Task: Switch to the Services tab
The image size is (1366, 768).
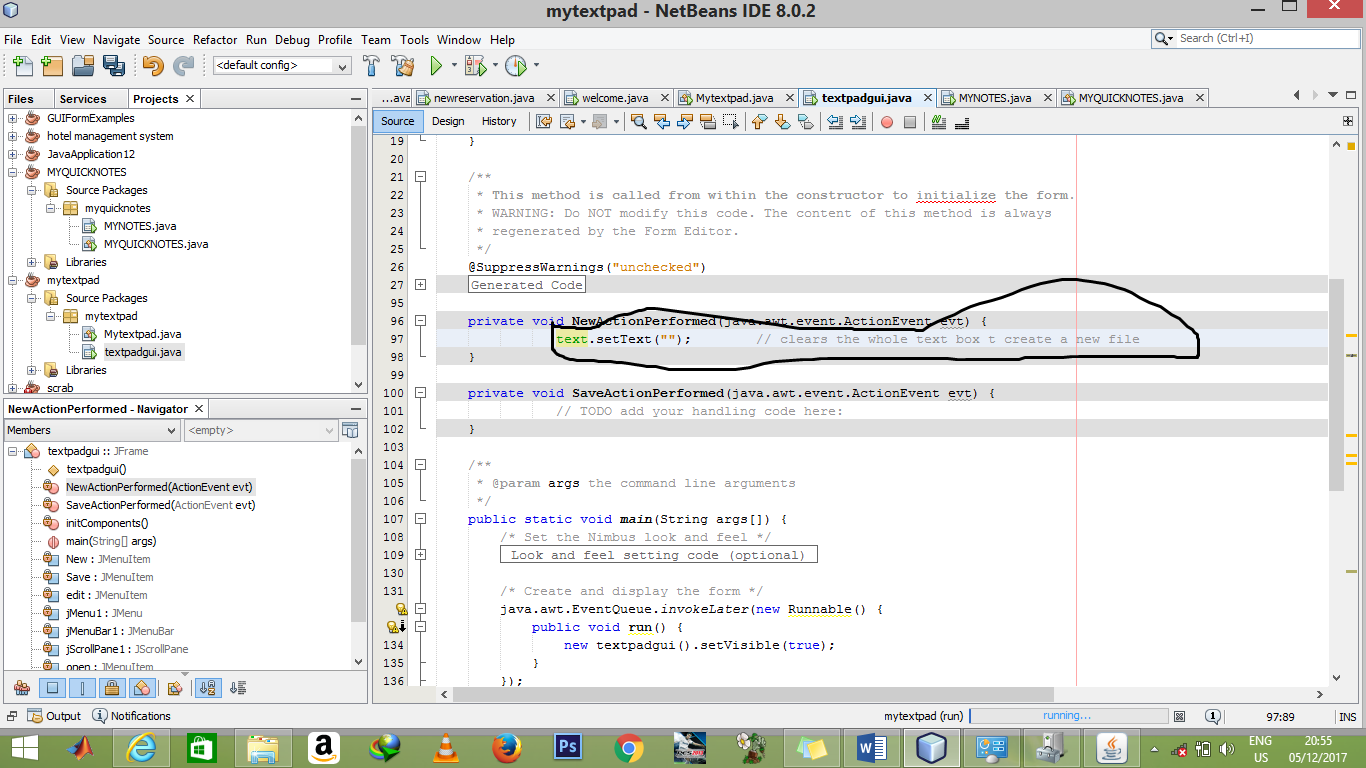Action: tap(83, 99)
